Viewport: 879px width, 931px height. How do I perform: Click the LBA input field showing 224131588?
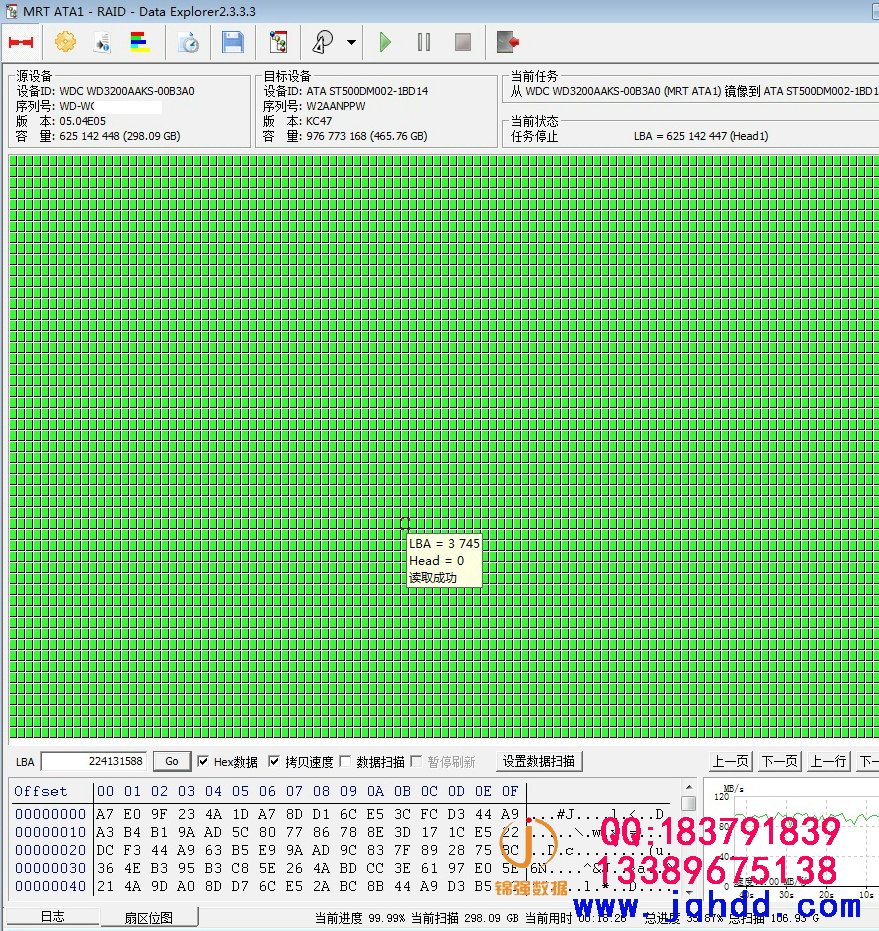coord(94,762)
